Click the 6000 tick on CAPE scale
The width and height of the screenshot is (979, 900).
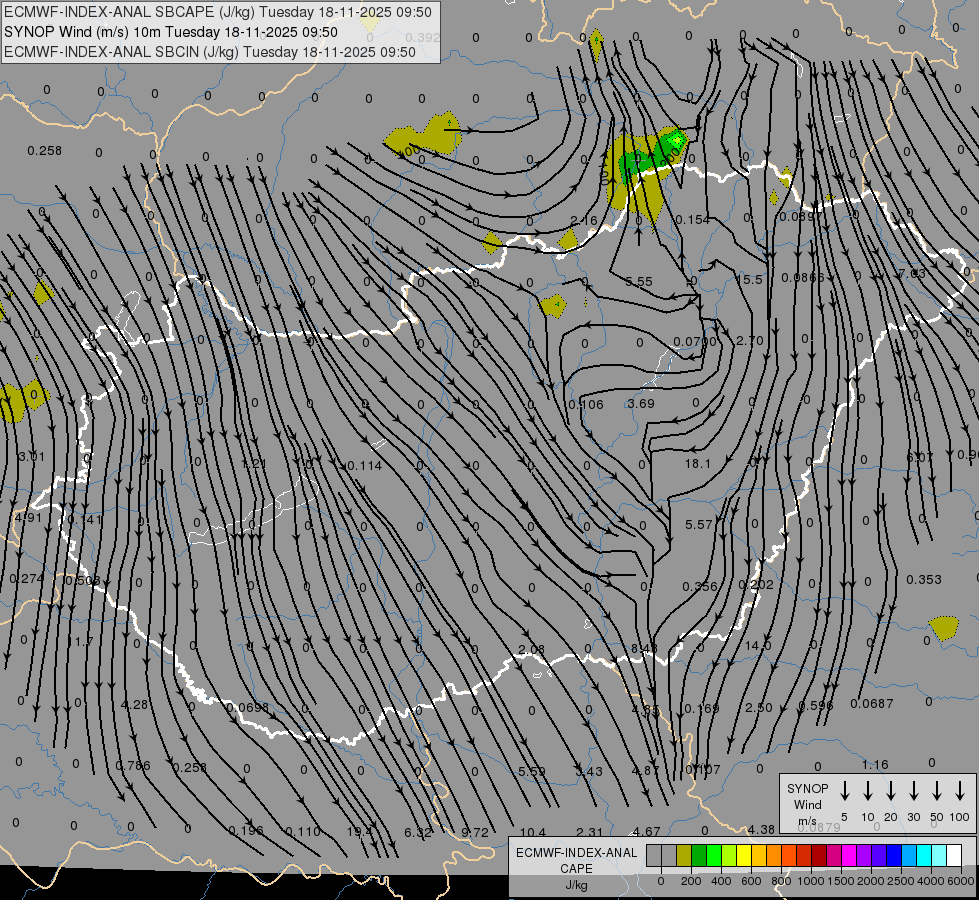[x=961, y=881]
